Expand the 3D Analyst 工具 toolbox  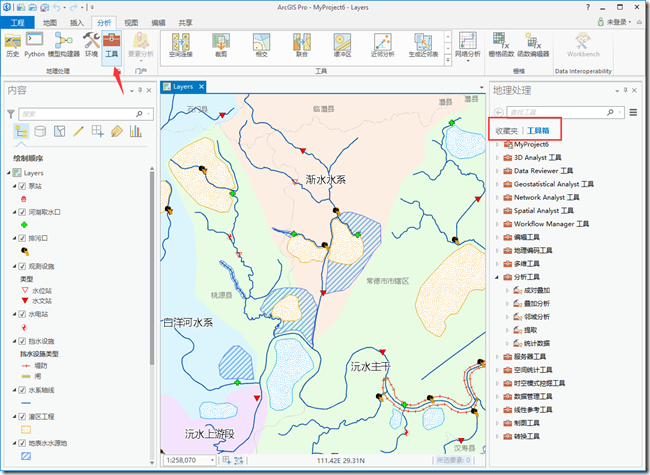pos(497,158)
